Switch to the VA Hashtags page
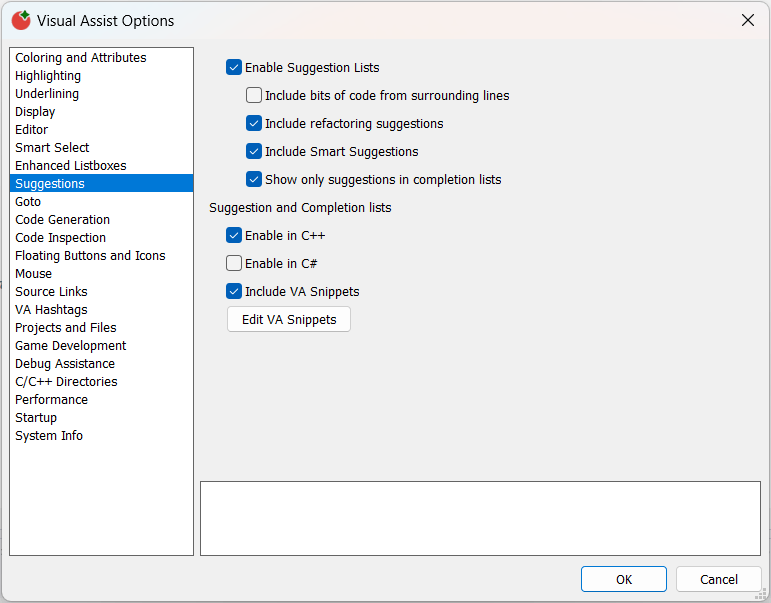The image size is (771, 603). coord(51,310)
